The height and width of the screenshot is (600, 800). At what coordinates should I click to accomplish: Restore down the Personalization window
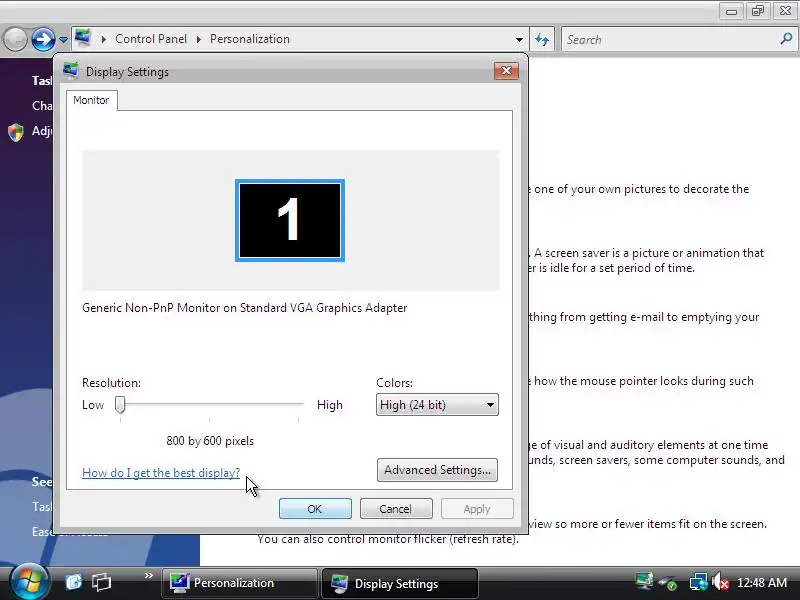click(758, 11)
